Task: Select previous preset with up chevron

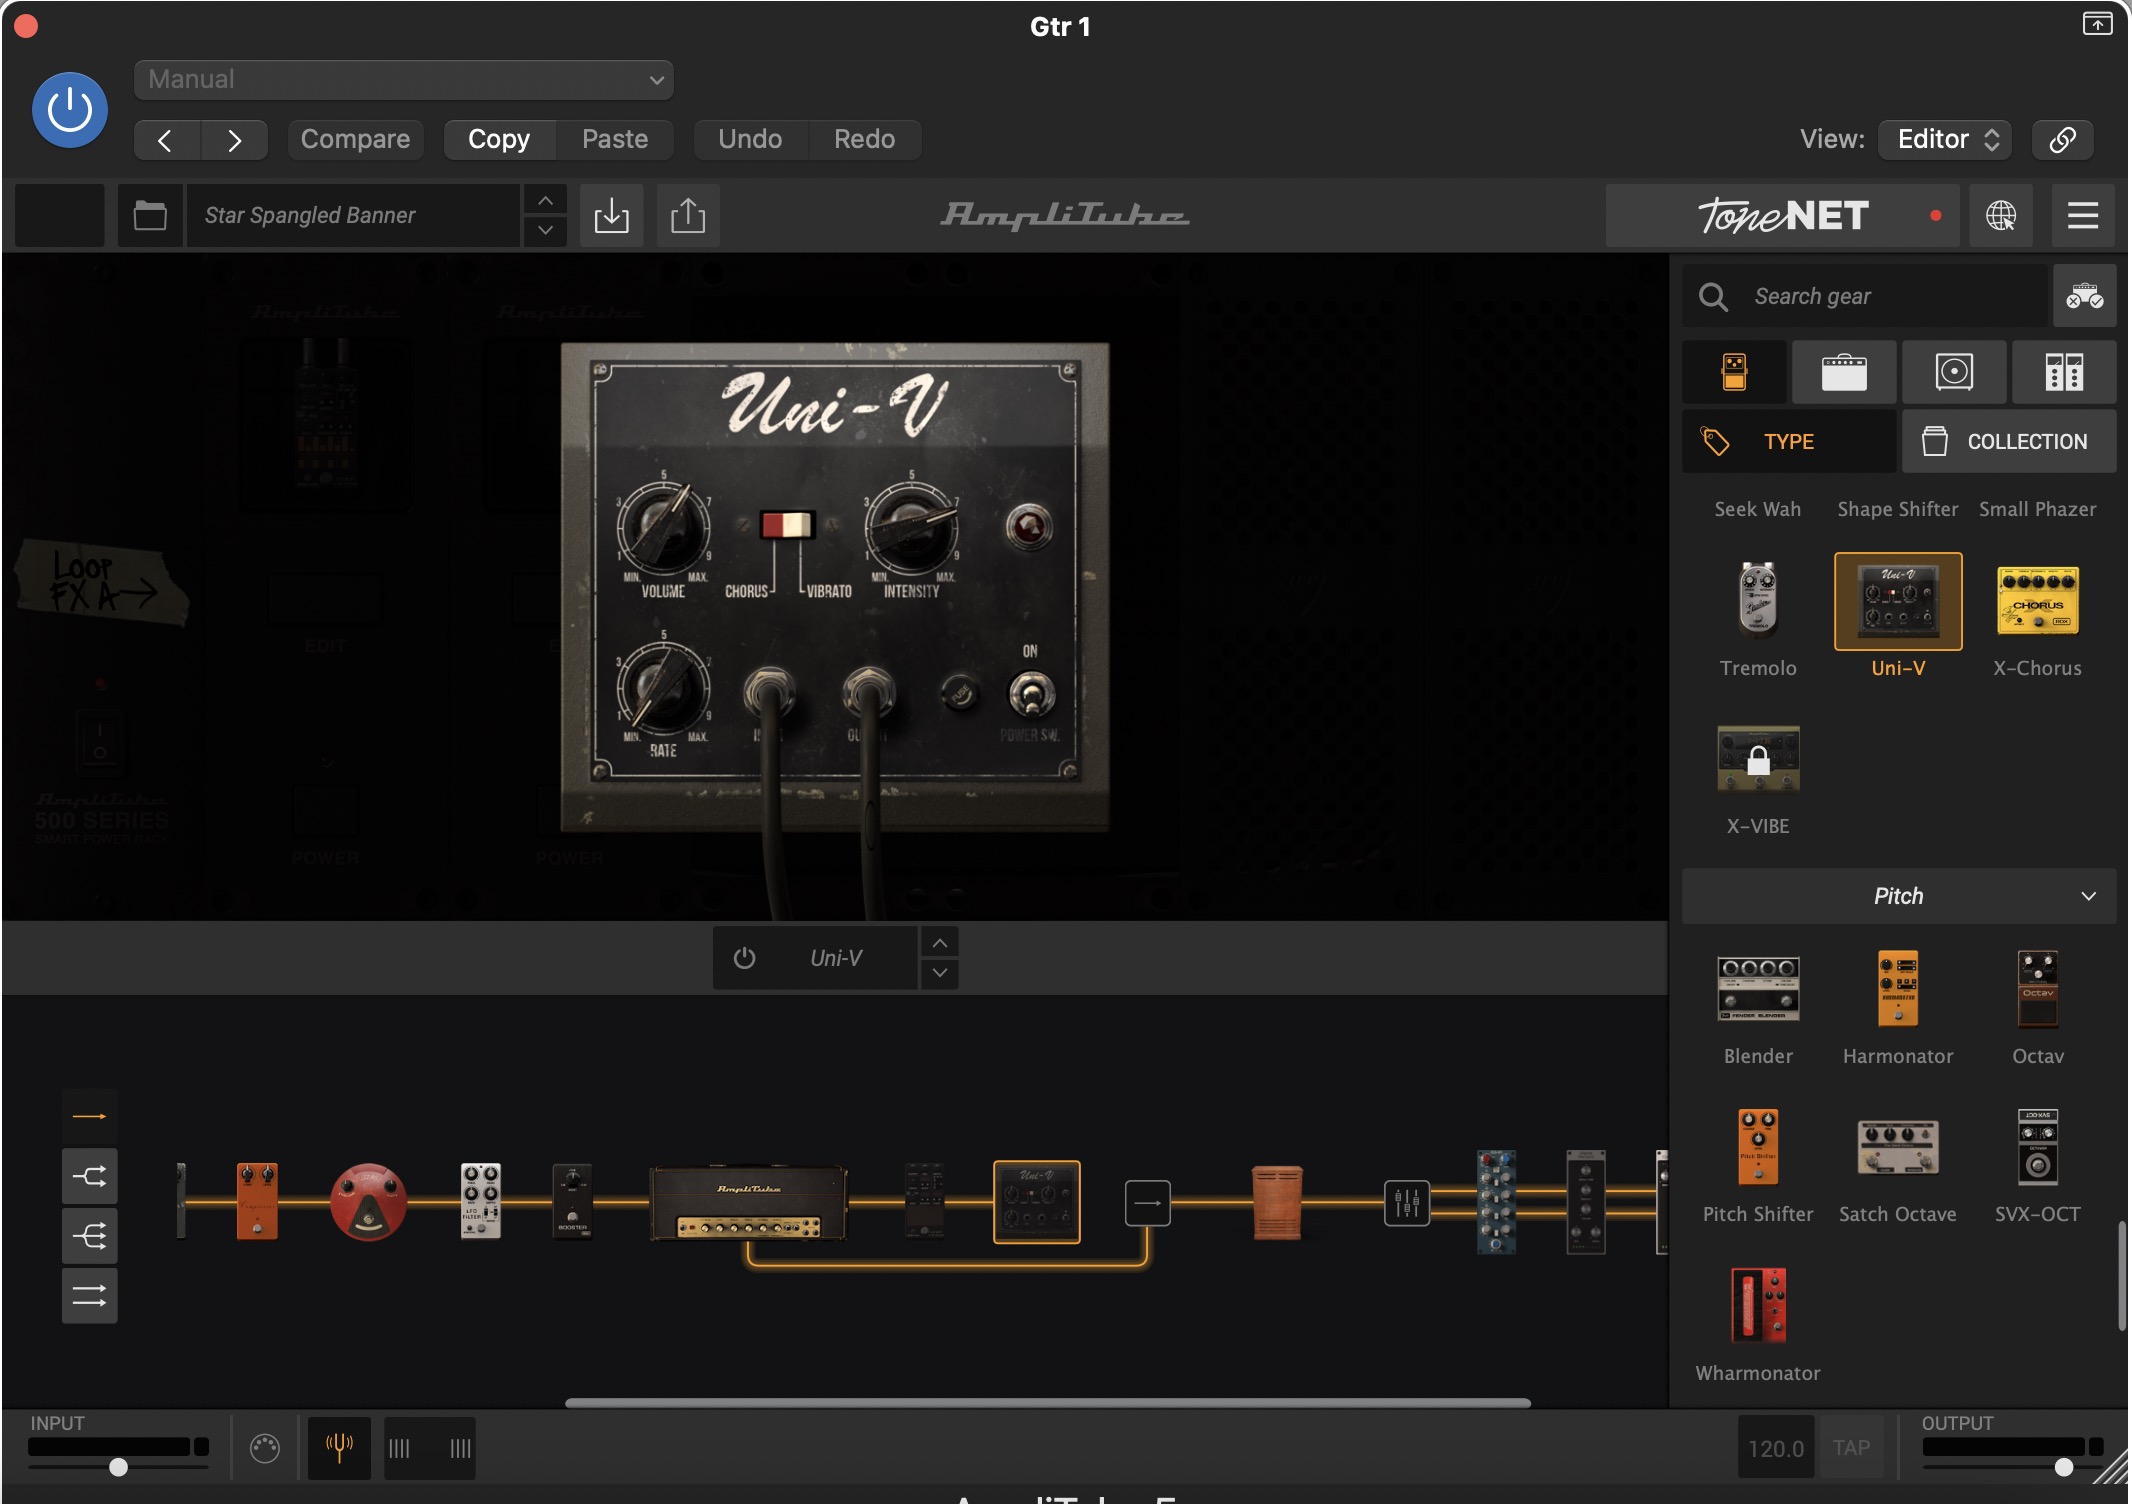Action: pos(545,200)
